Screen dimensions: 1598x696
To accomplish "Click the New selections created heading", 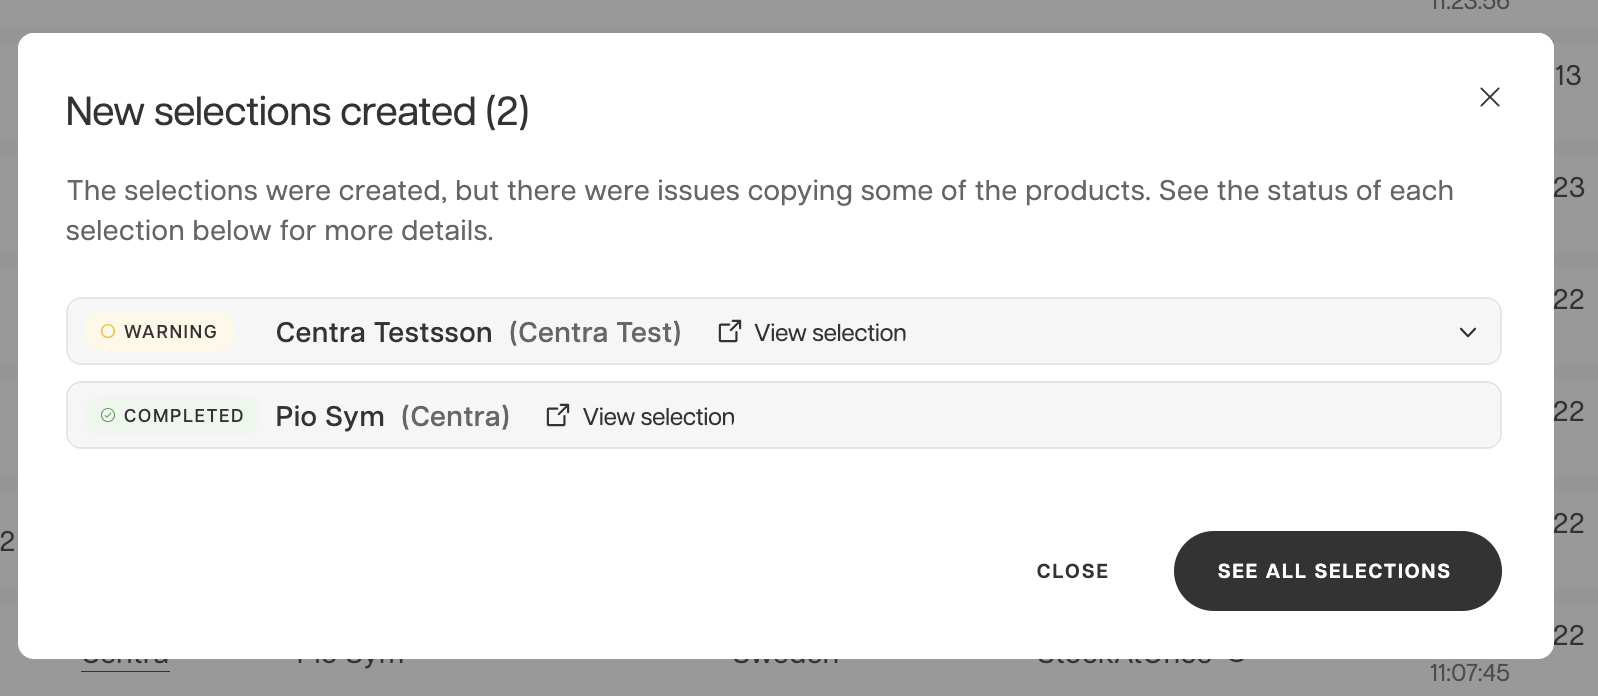I will (297, 111).
